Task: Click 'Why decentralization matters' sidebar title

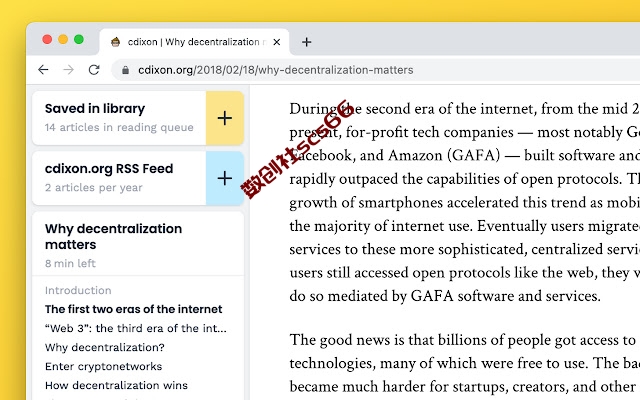Action: click(113, 236)
